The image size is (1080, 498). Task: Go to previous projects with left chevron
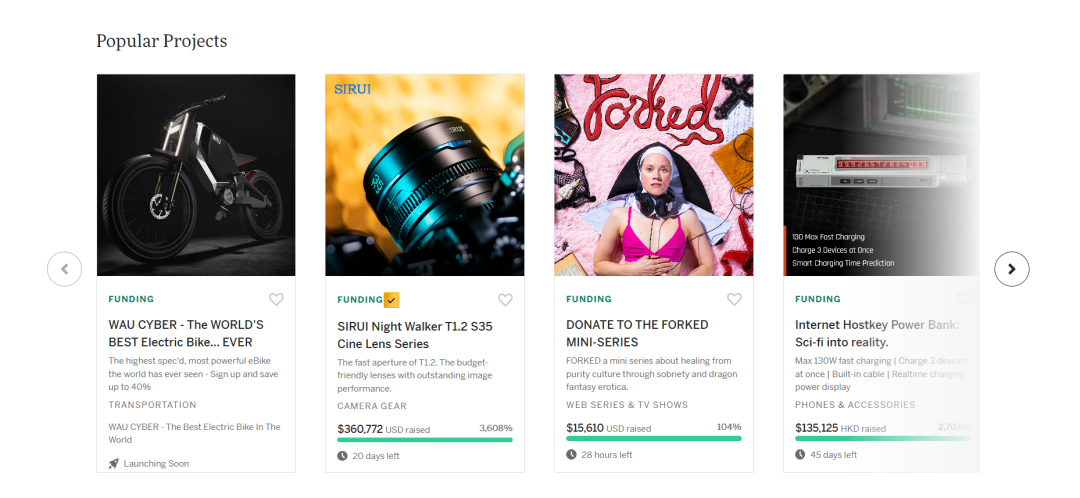tap(65, 269)
